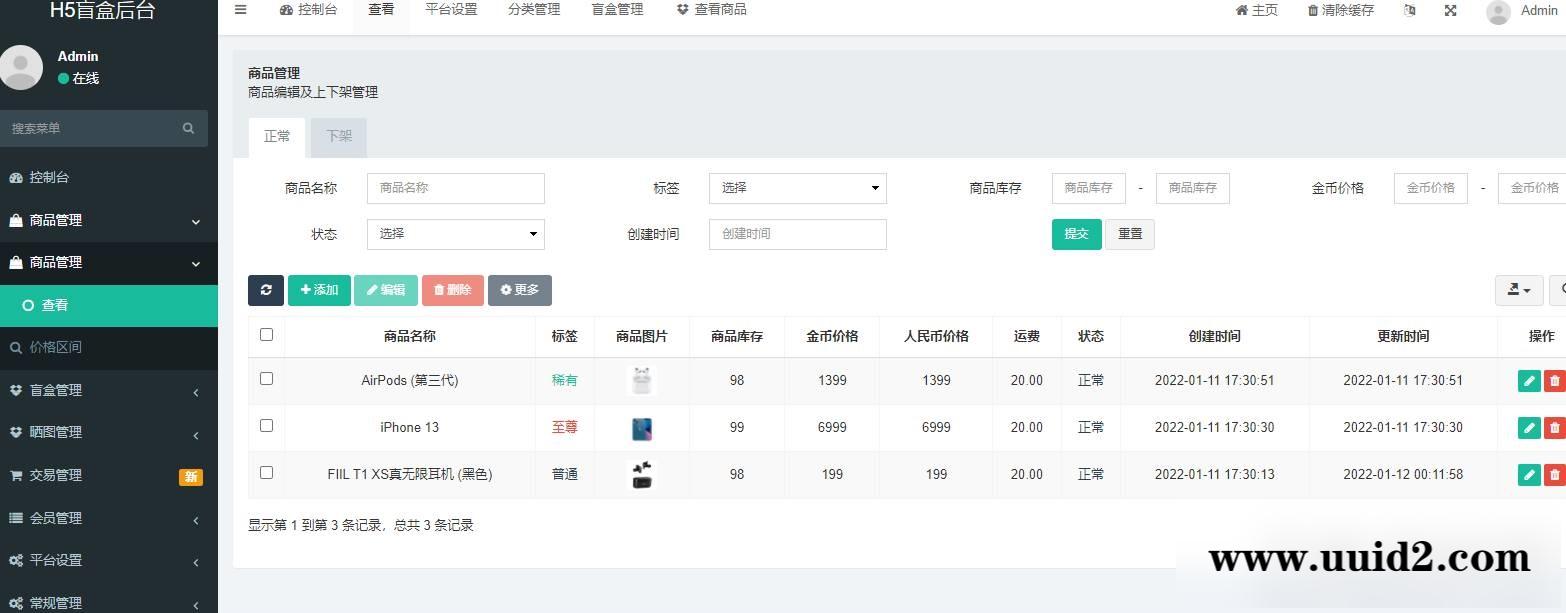Switch to the 下架 tab

tap(339, 137)
